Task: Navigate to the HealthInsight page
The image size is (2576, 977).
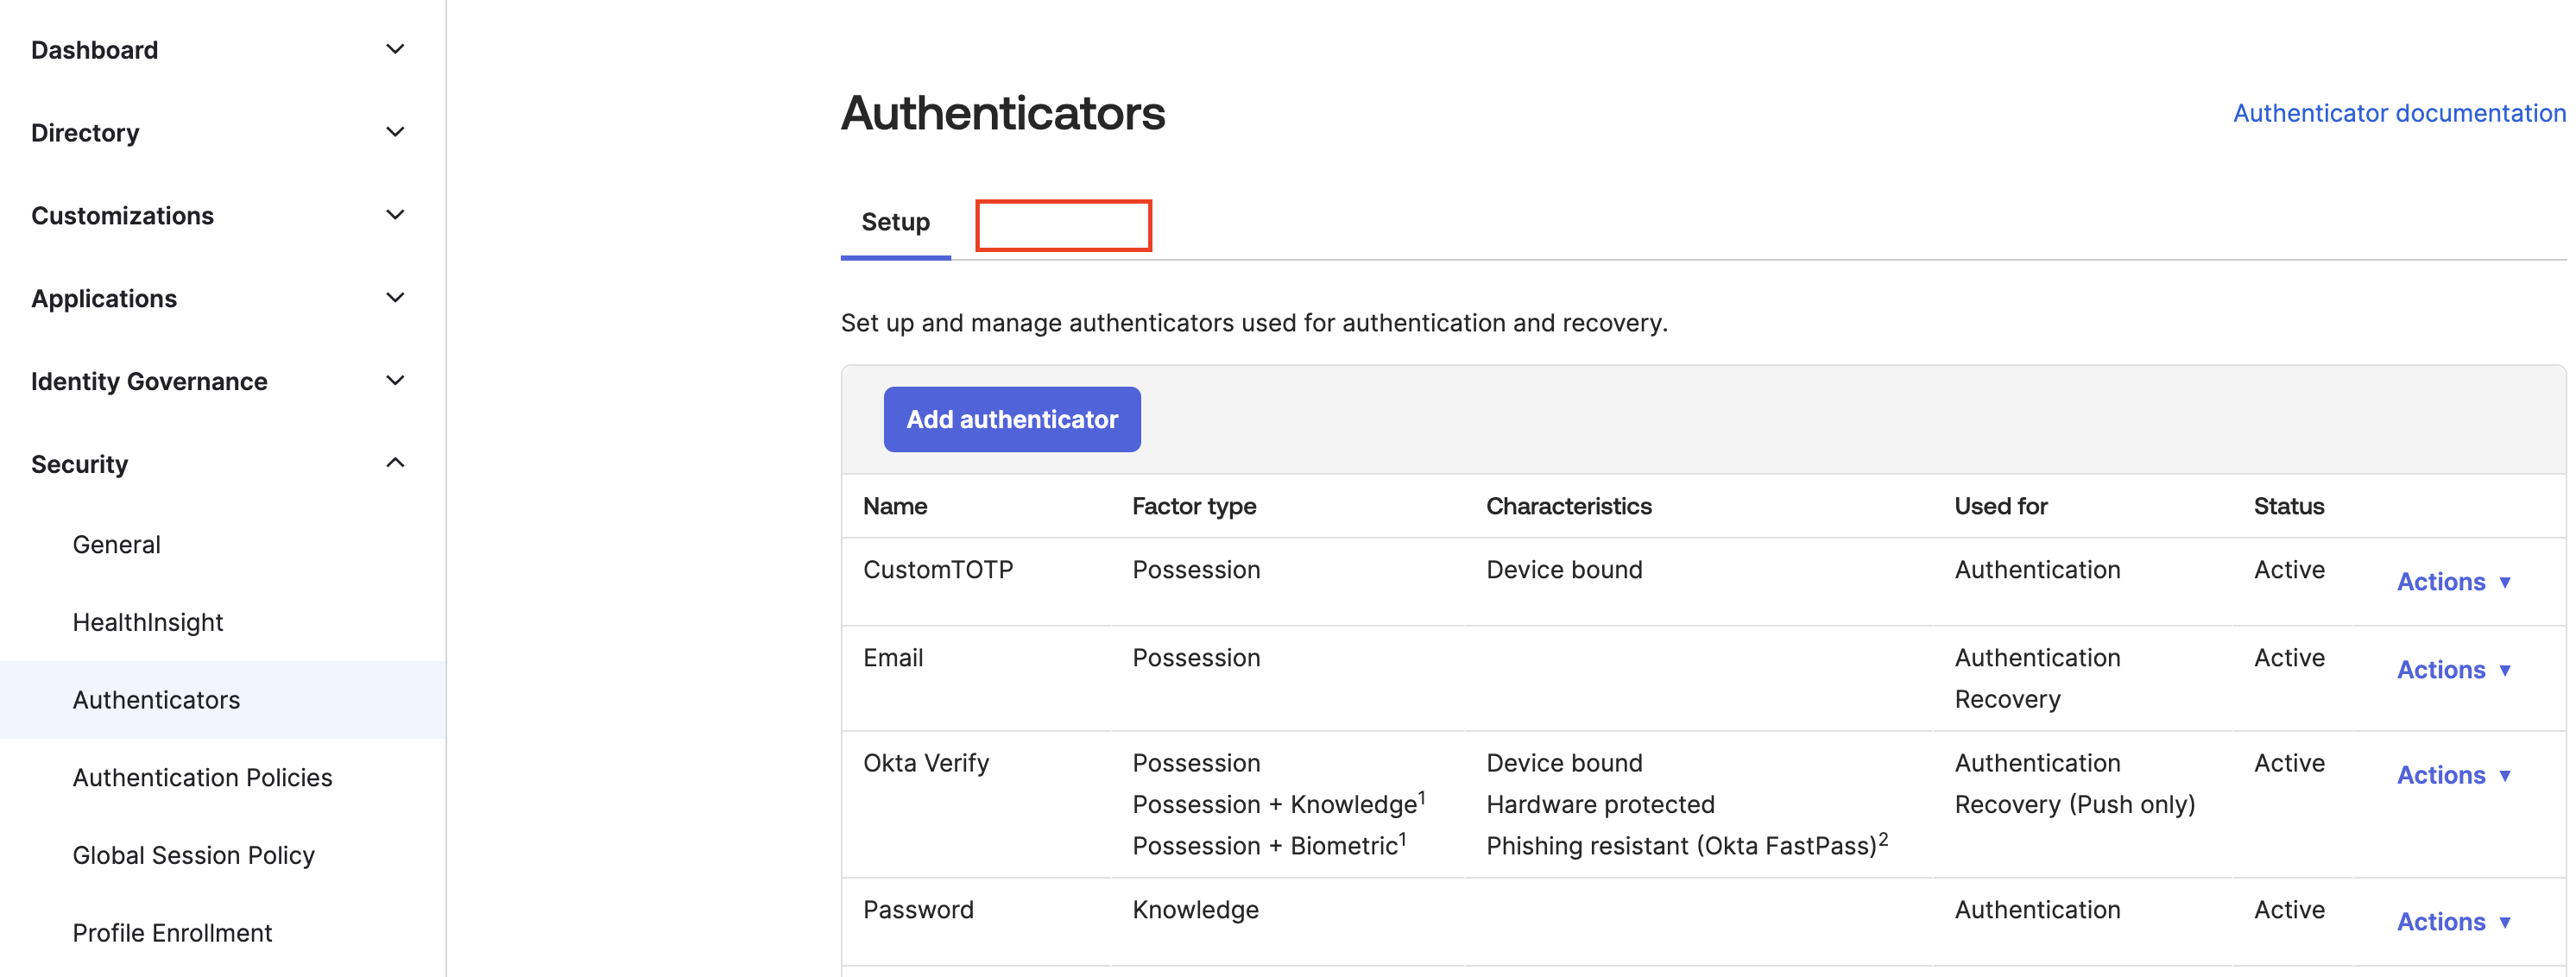Action: tap(147, 621)
